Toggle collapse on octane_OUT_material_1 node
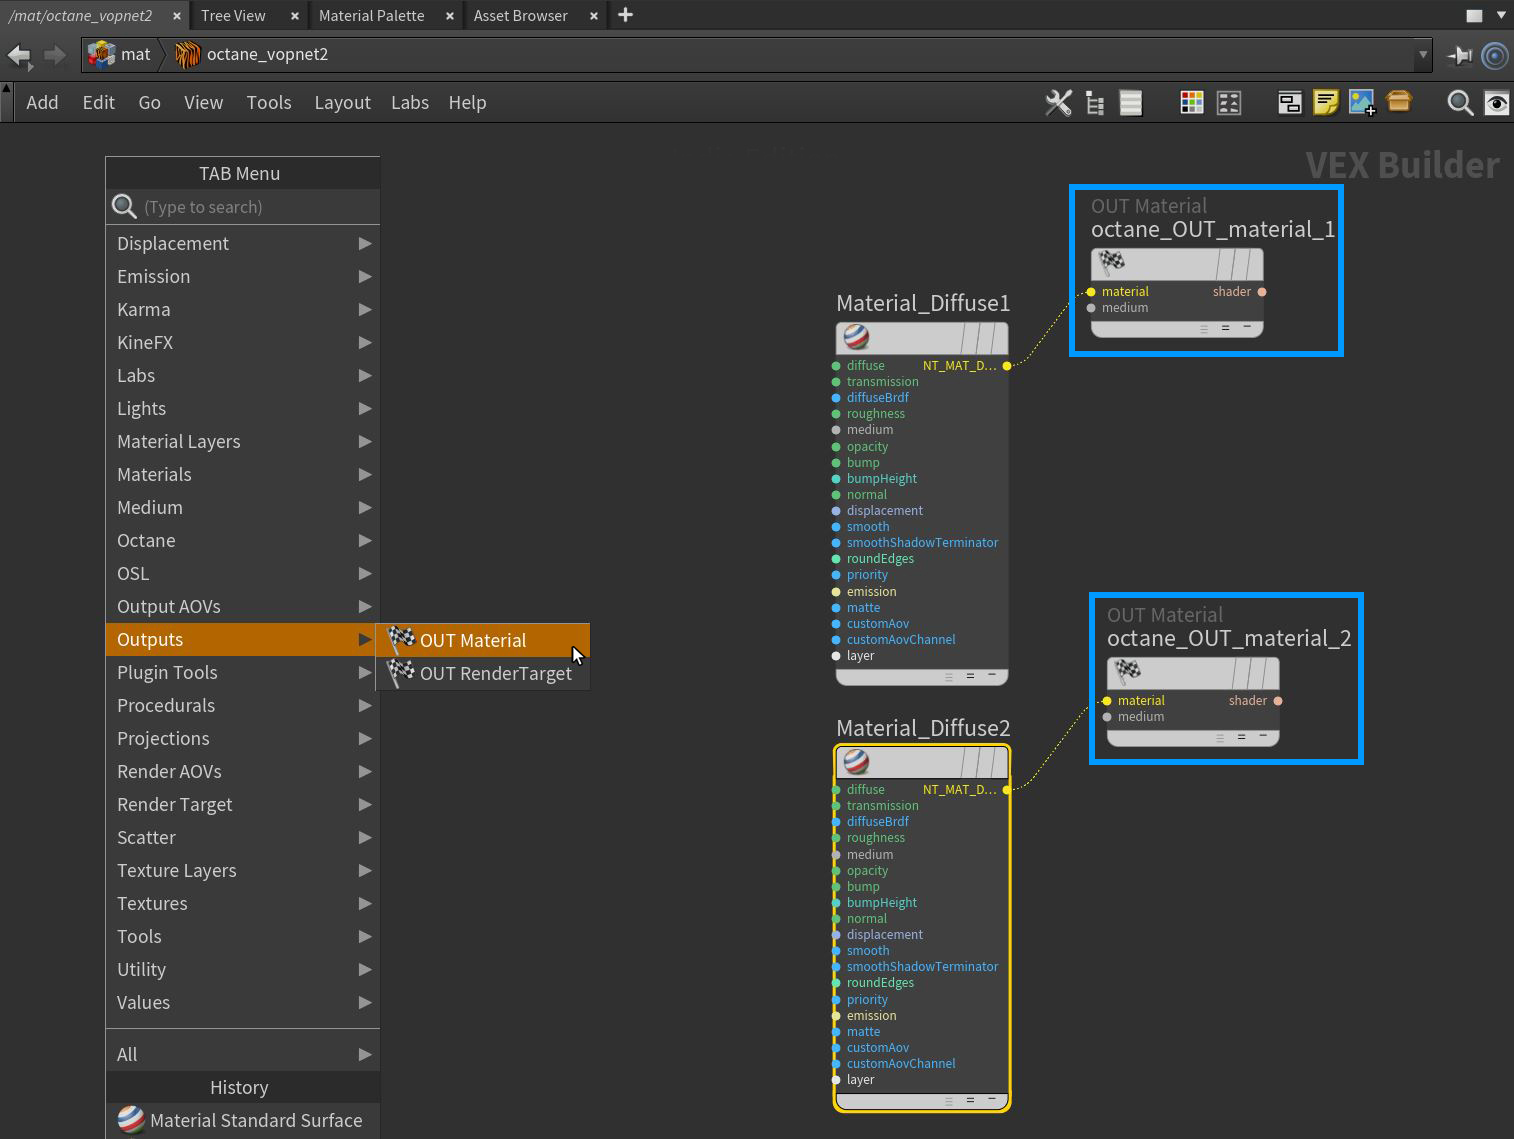The height and width of the screenshot is (1139, 1514). (x=1247, y=327)
